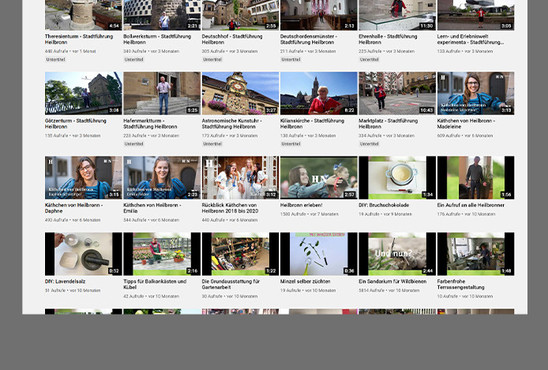Image resolution: width=548 pixels, height=370 pixels.
Task: Click 'Käthchen von Heilbronn - Daphne' title
Action: 74,208
